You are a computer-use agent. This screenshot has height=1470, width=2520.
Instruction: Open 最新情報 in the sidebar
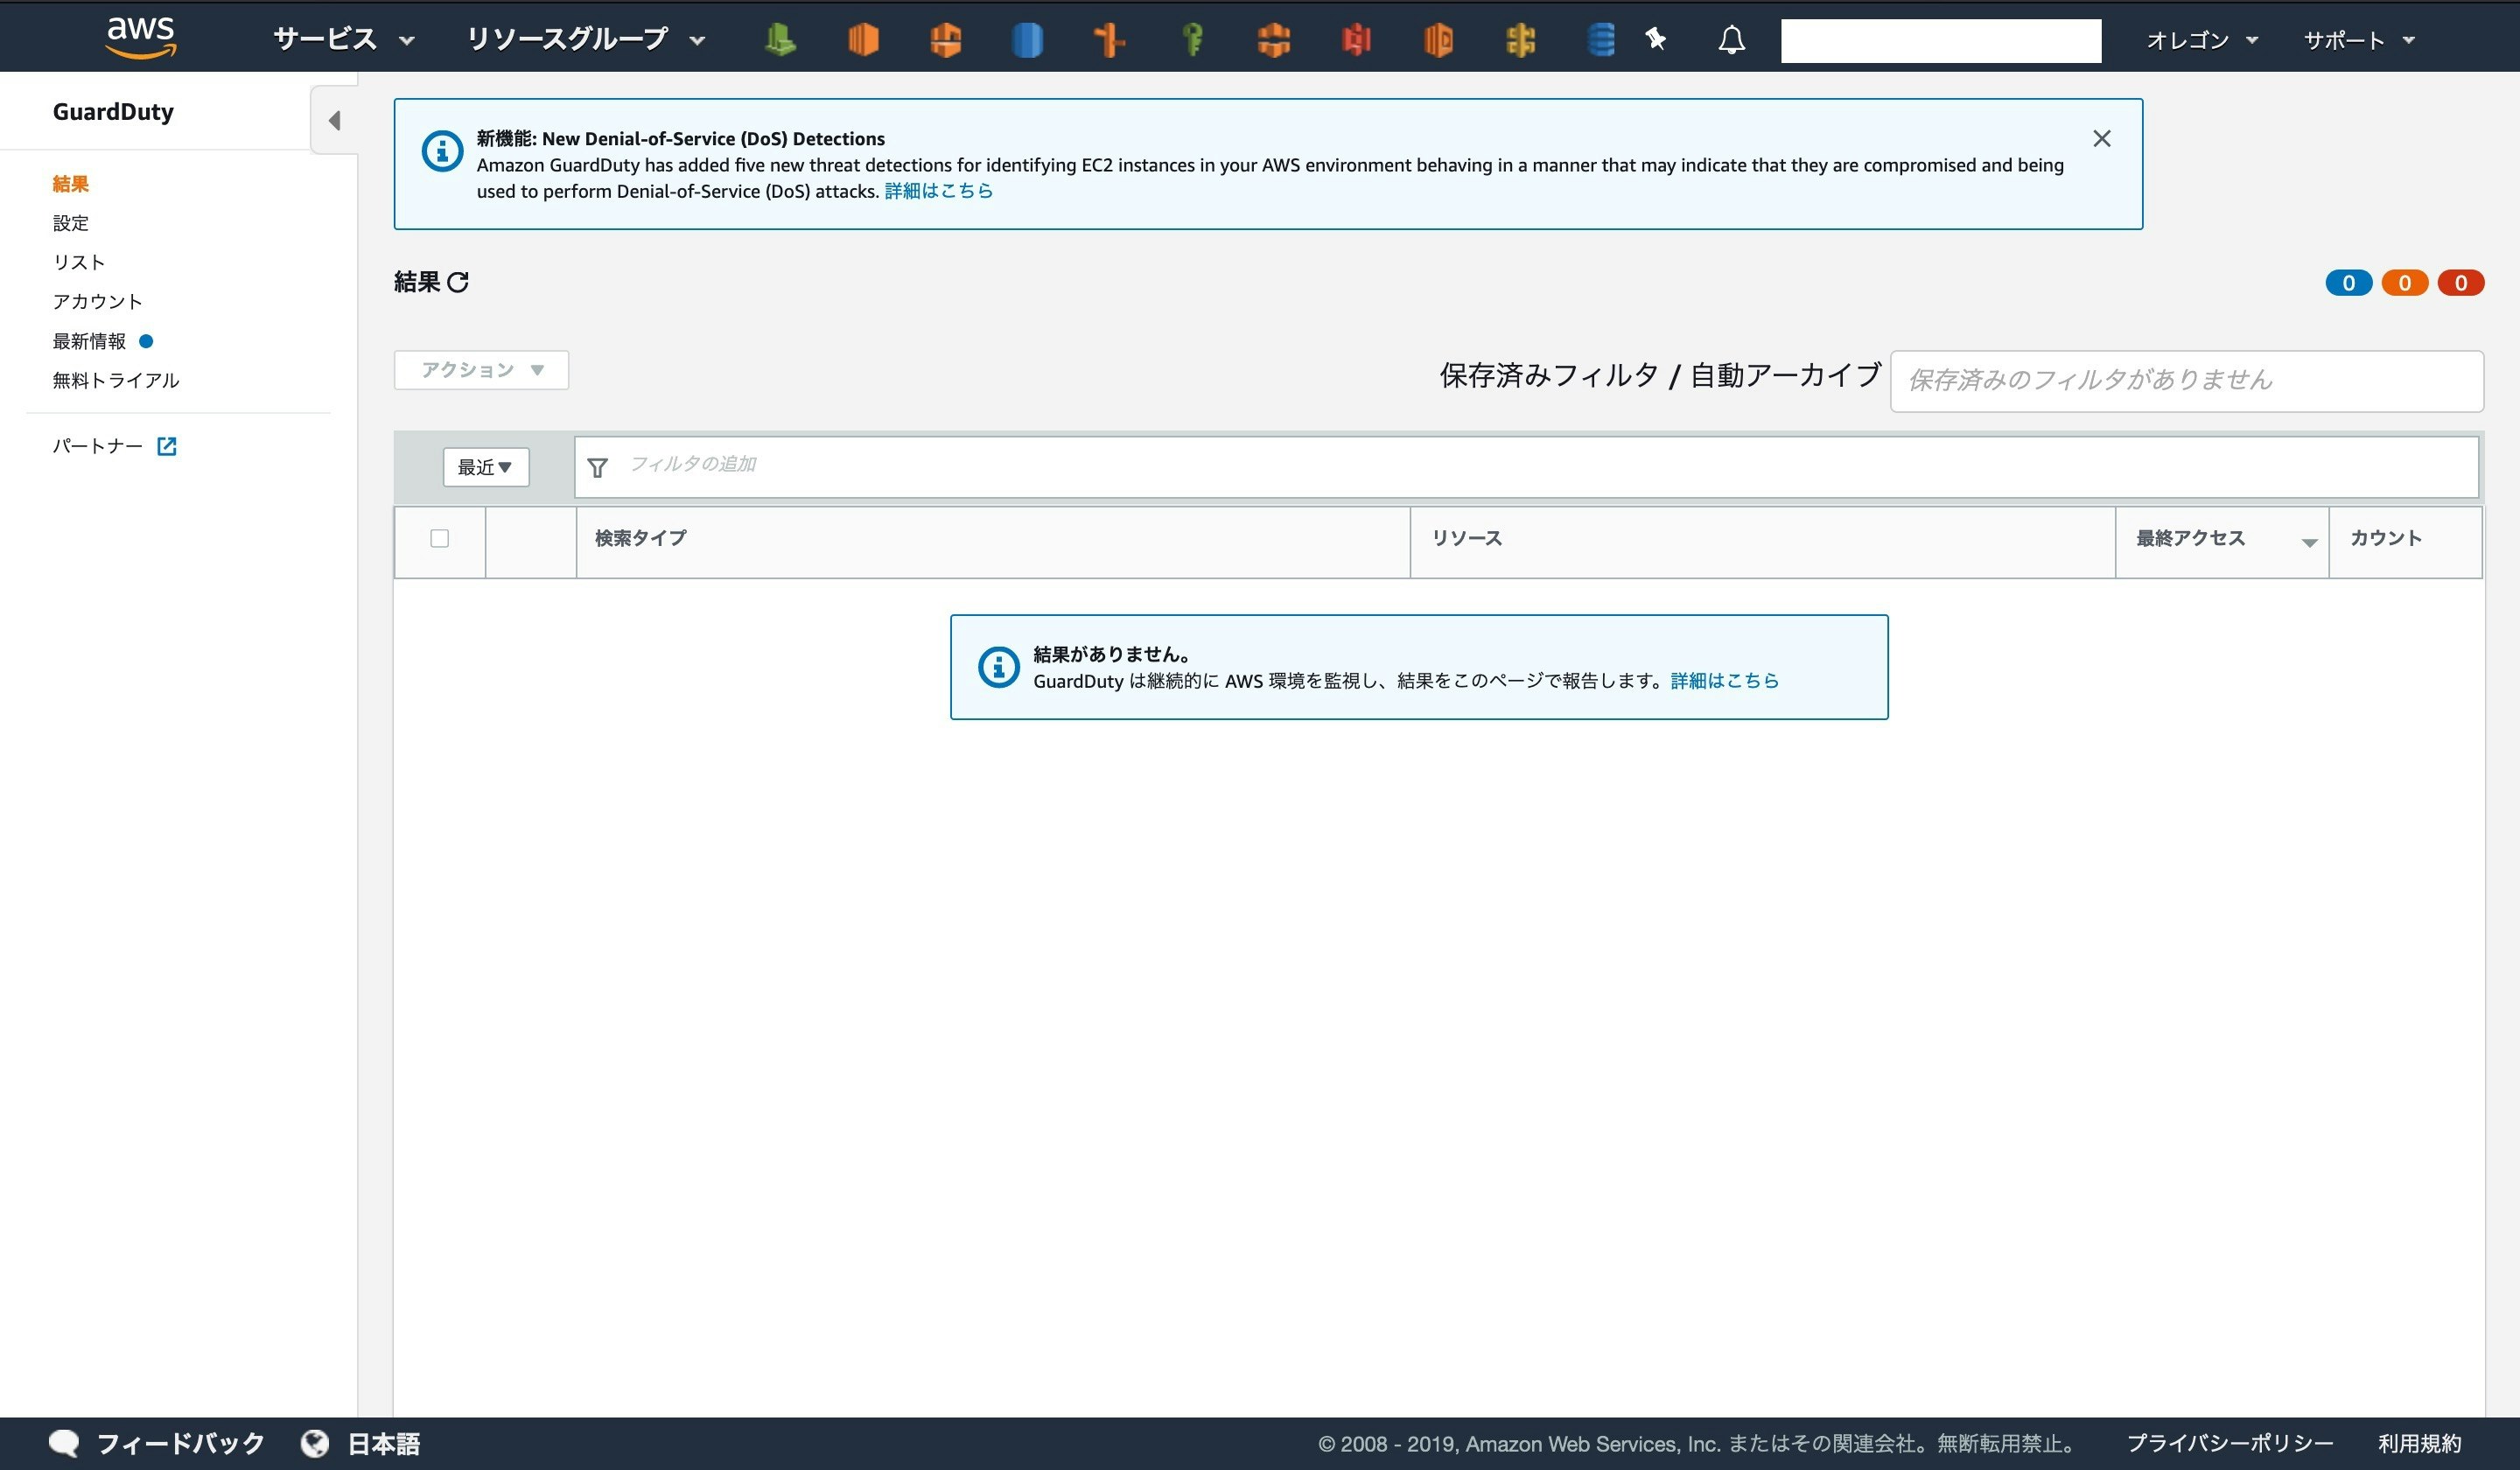pyautogui.click(x=89, y=341)
